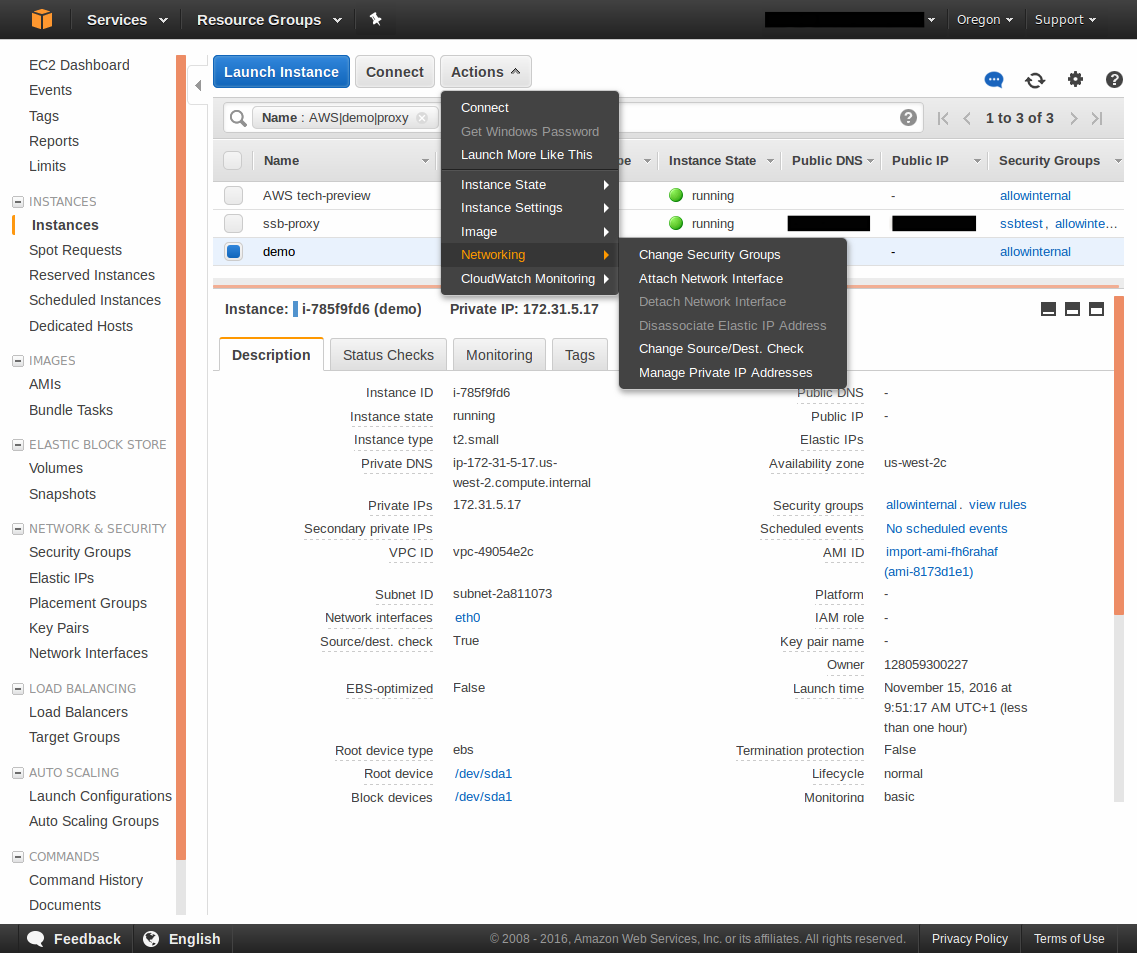Expand the Oregon region selector
1137x953 pixels.
984,19
